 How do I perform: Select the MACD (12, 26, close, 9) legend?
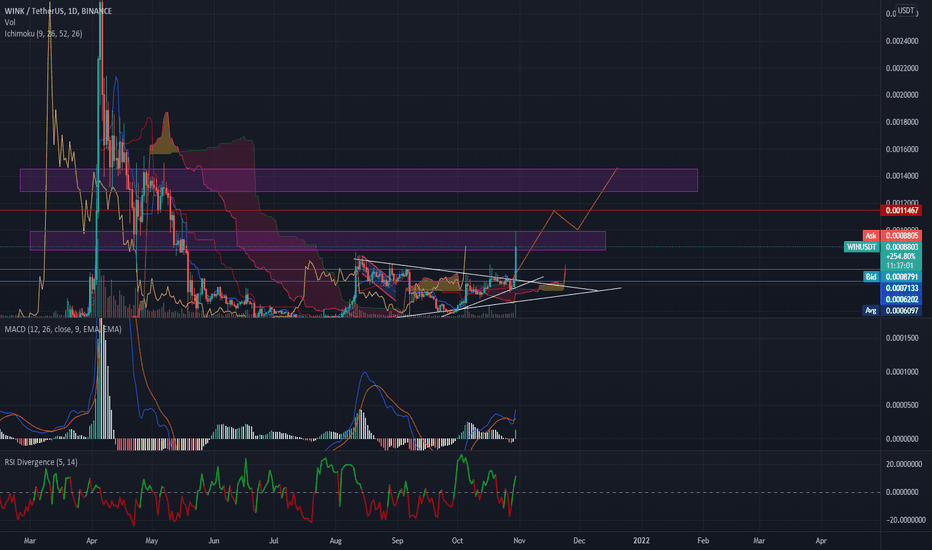pyautogui.click(x=63, y=329)
